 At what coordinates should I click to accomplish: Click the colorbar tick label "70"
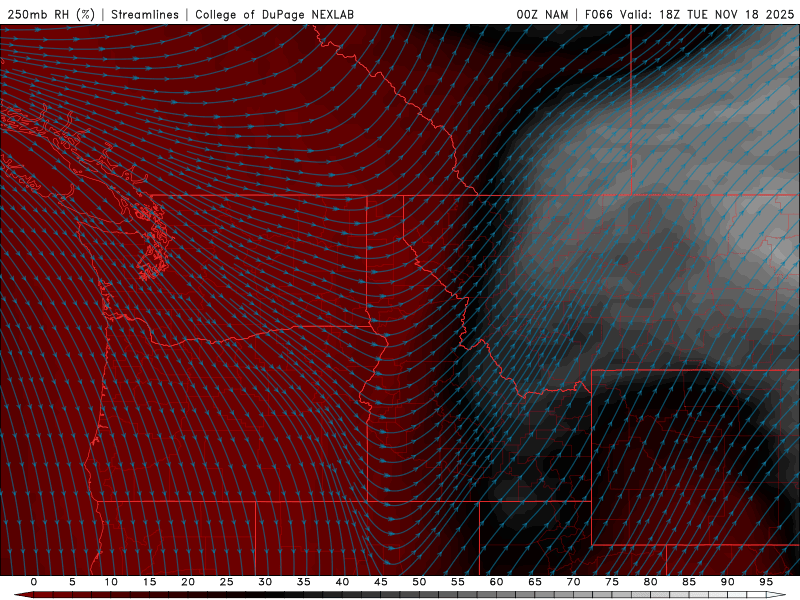(573, 582)
